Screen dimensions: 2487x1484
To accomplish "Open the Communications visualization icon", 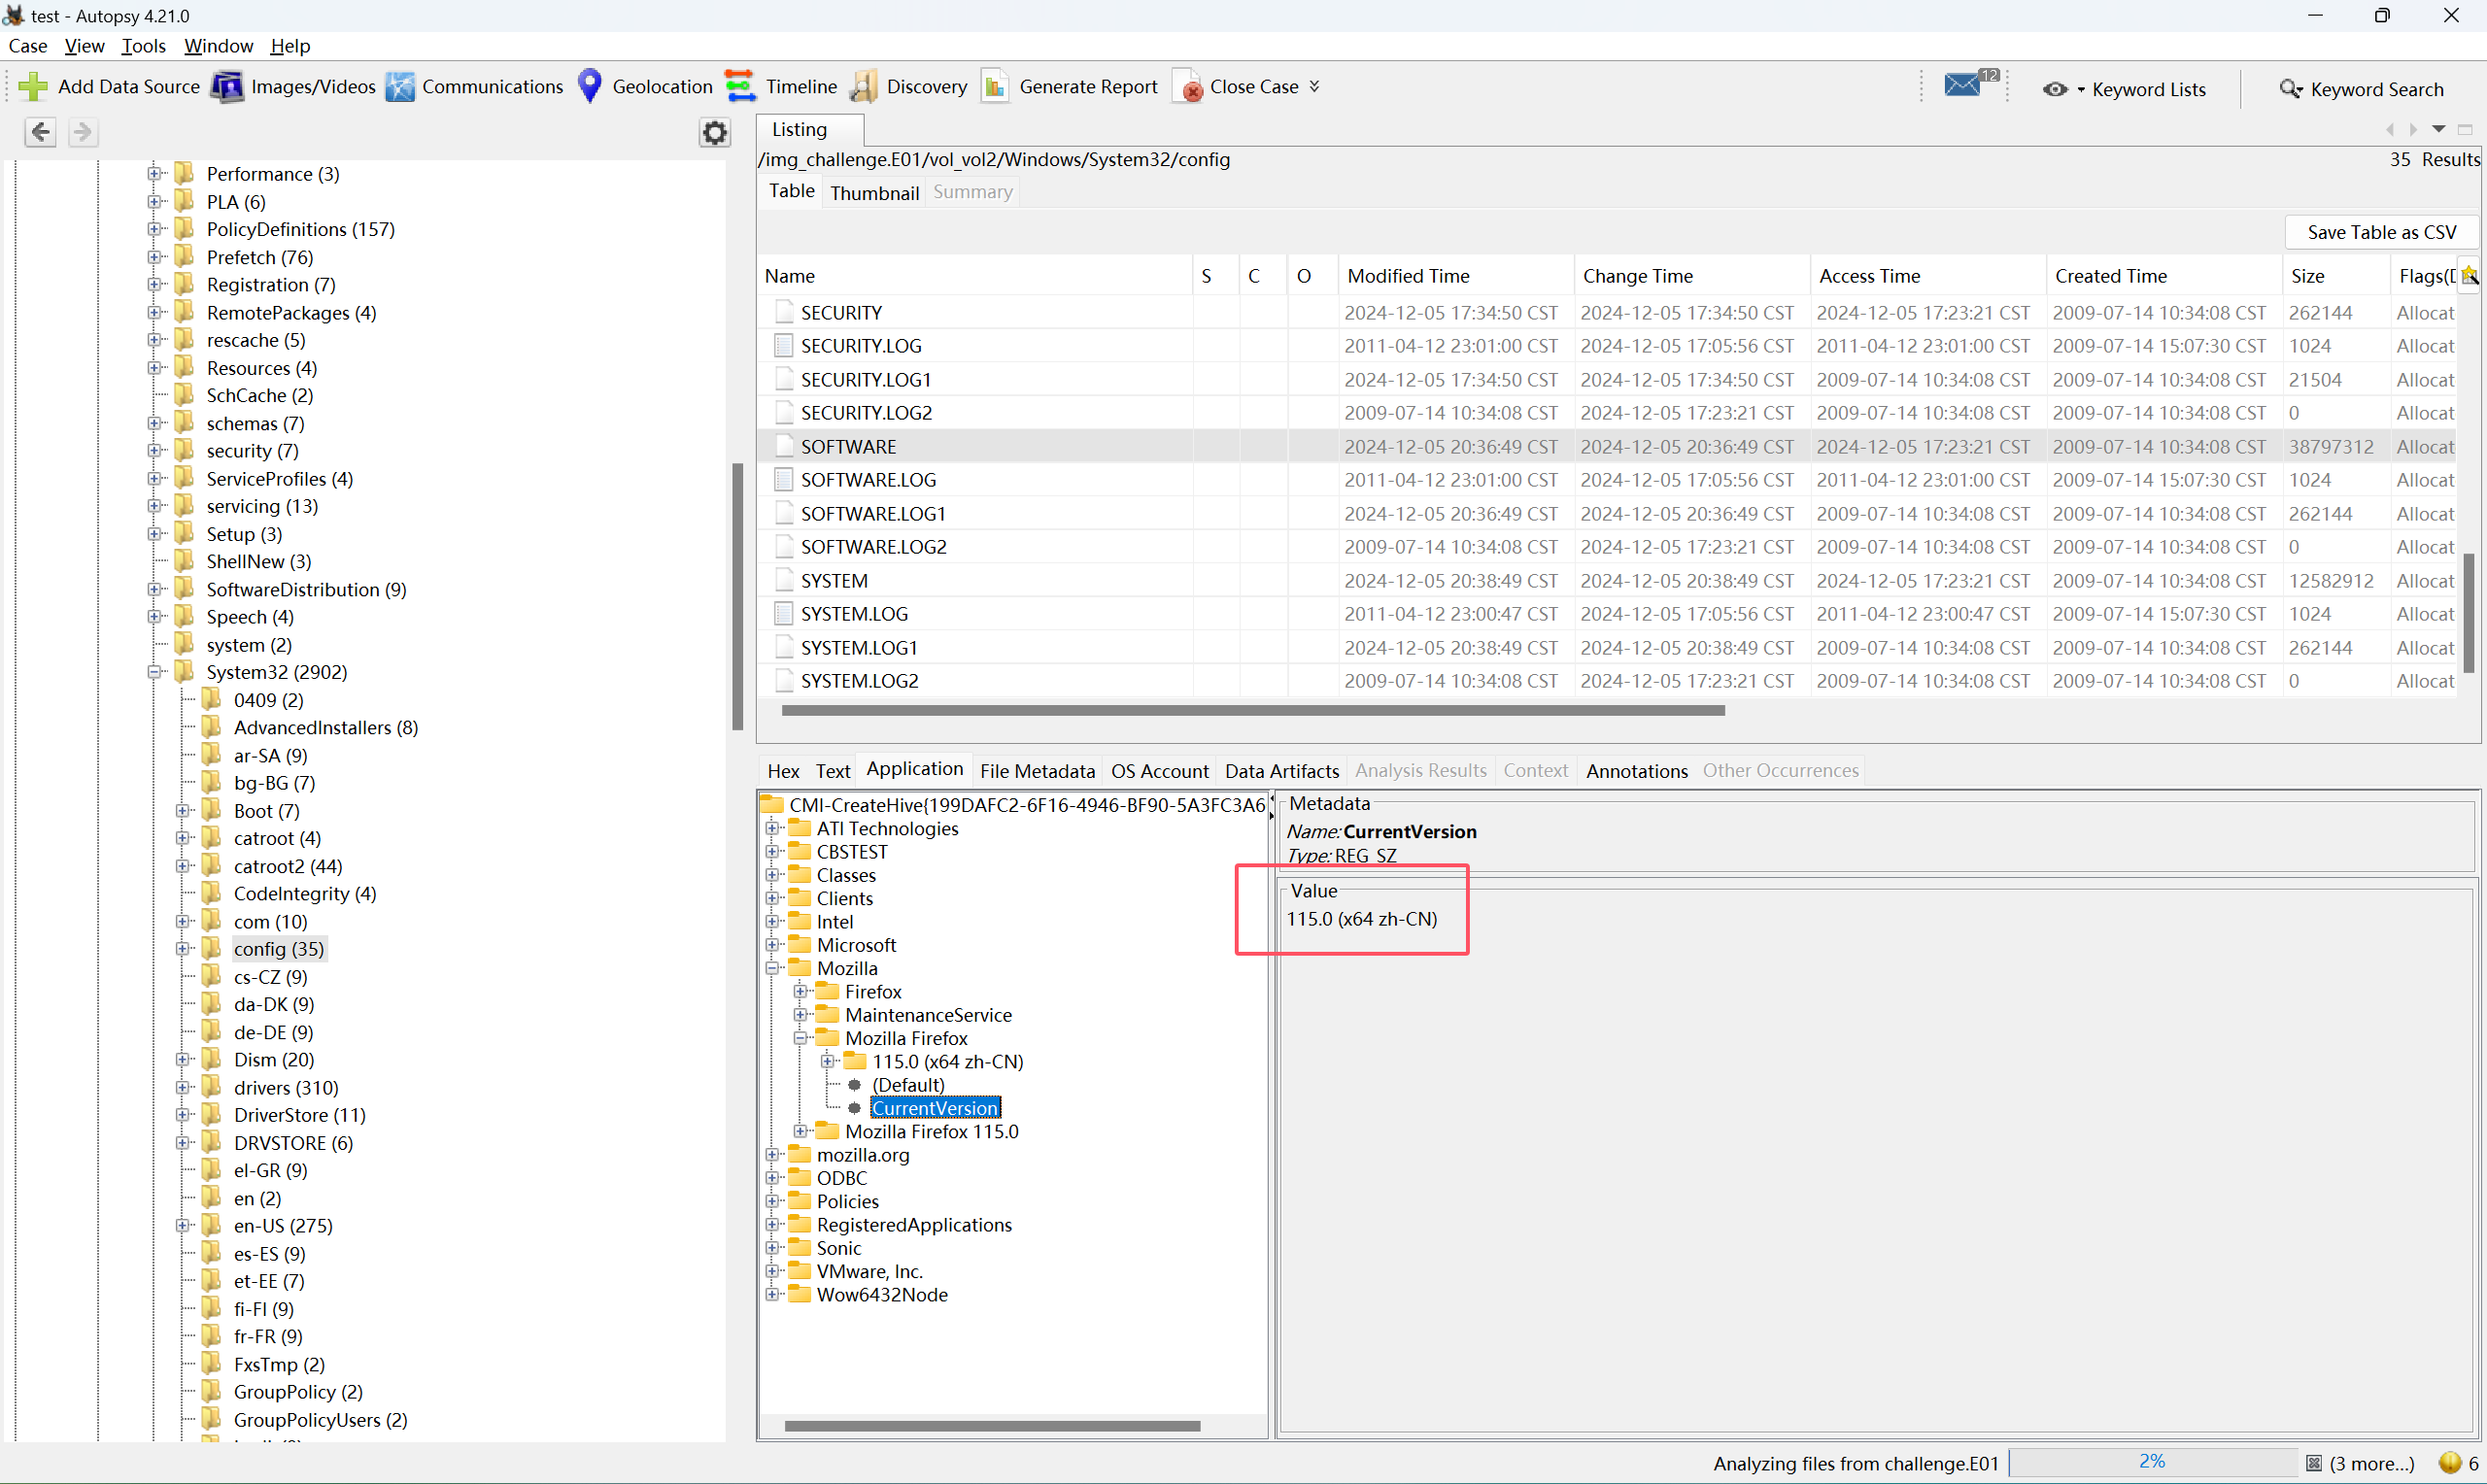I will tap(400, 87).
